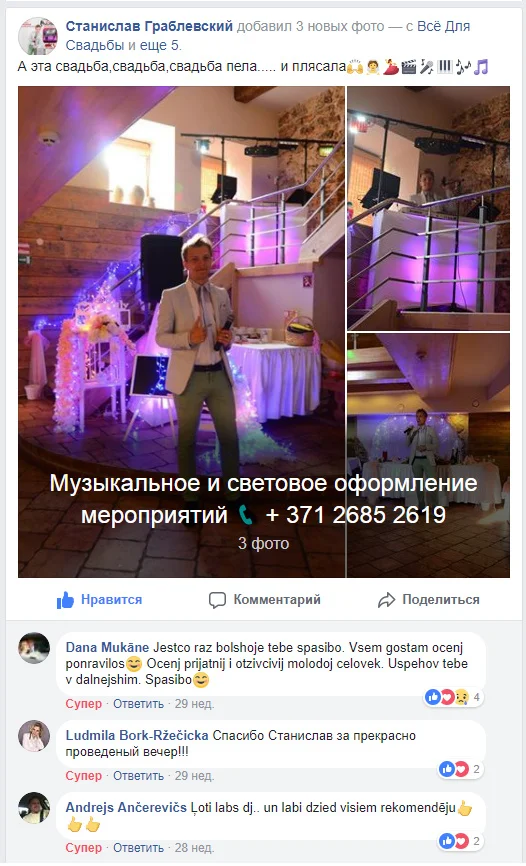Viewport: 526px width, 866px height.
Task: View reactions on Dana Mukāne's comment
Action: click(x=454, y=697)
